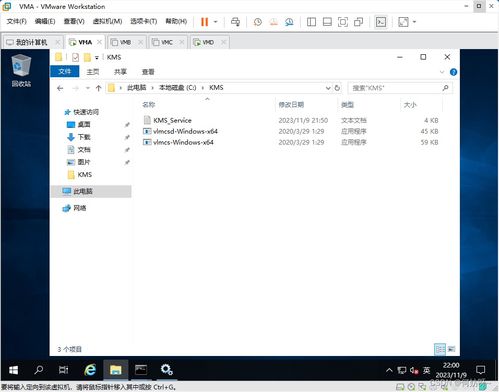Screen dimensions: 499x392
Task: Open the command prompt icon on guest taskbar
Action: [x=141, y=370]
